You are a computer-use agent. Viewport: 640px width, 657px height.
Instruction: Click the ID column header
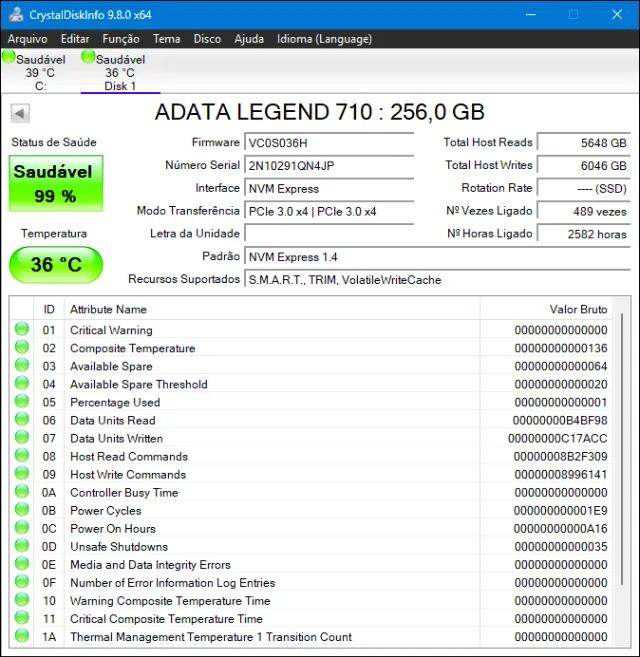coord(49,309)
